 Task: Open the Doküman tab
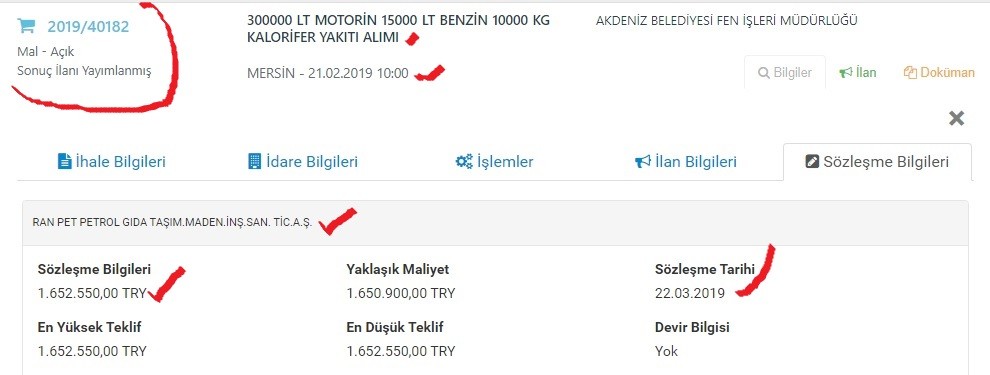(939, 73)
